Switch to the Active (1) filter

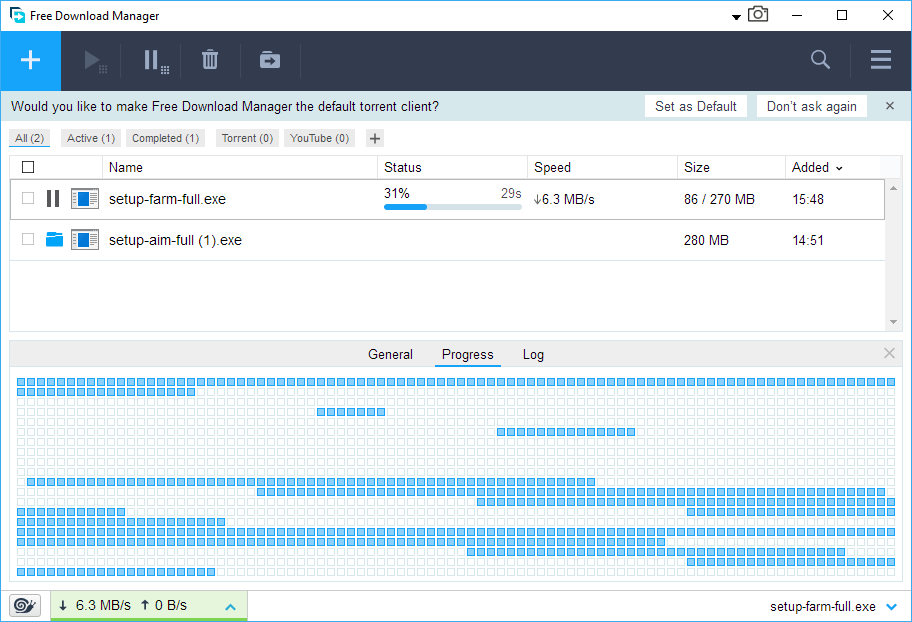pyautogui.click(x=91, y=138)
